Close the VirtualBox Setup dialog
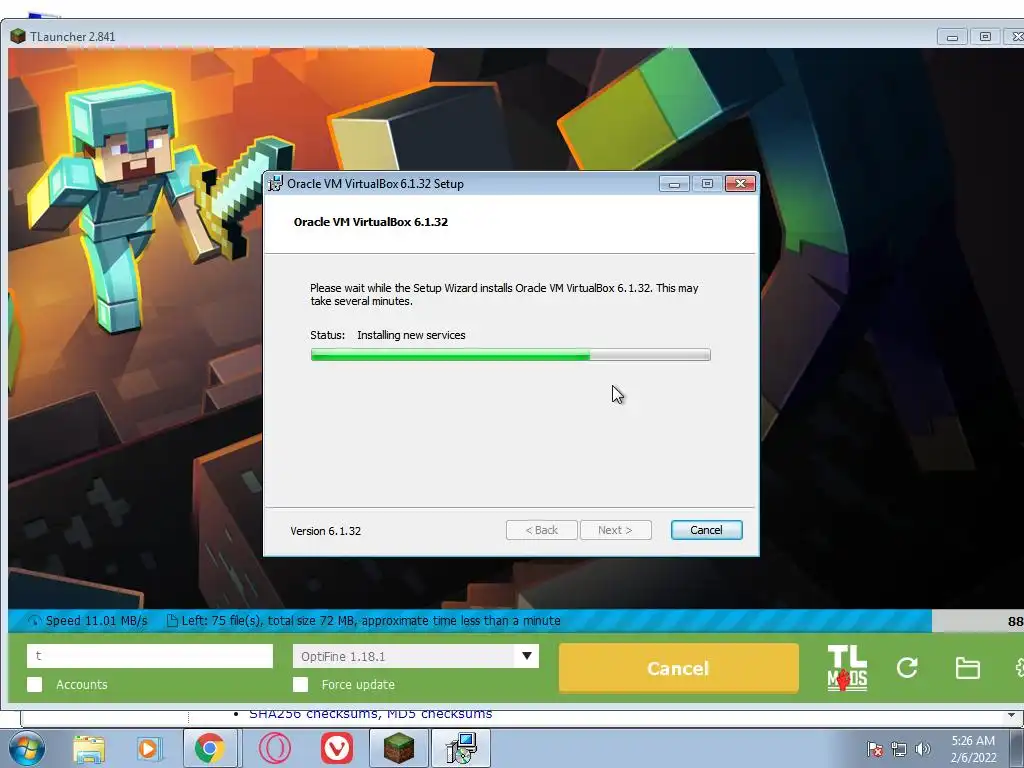Image resolution: width=1024 pixels, height=768 pixels. [x=741, y=184]
